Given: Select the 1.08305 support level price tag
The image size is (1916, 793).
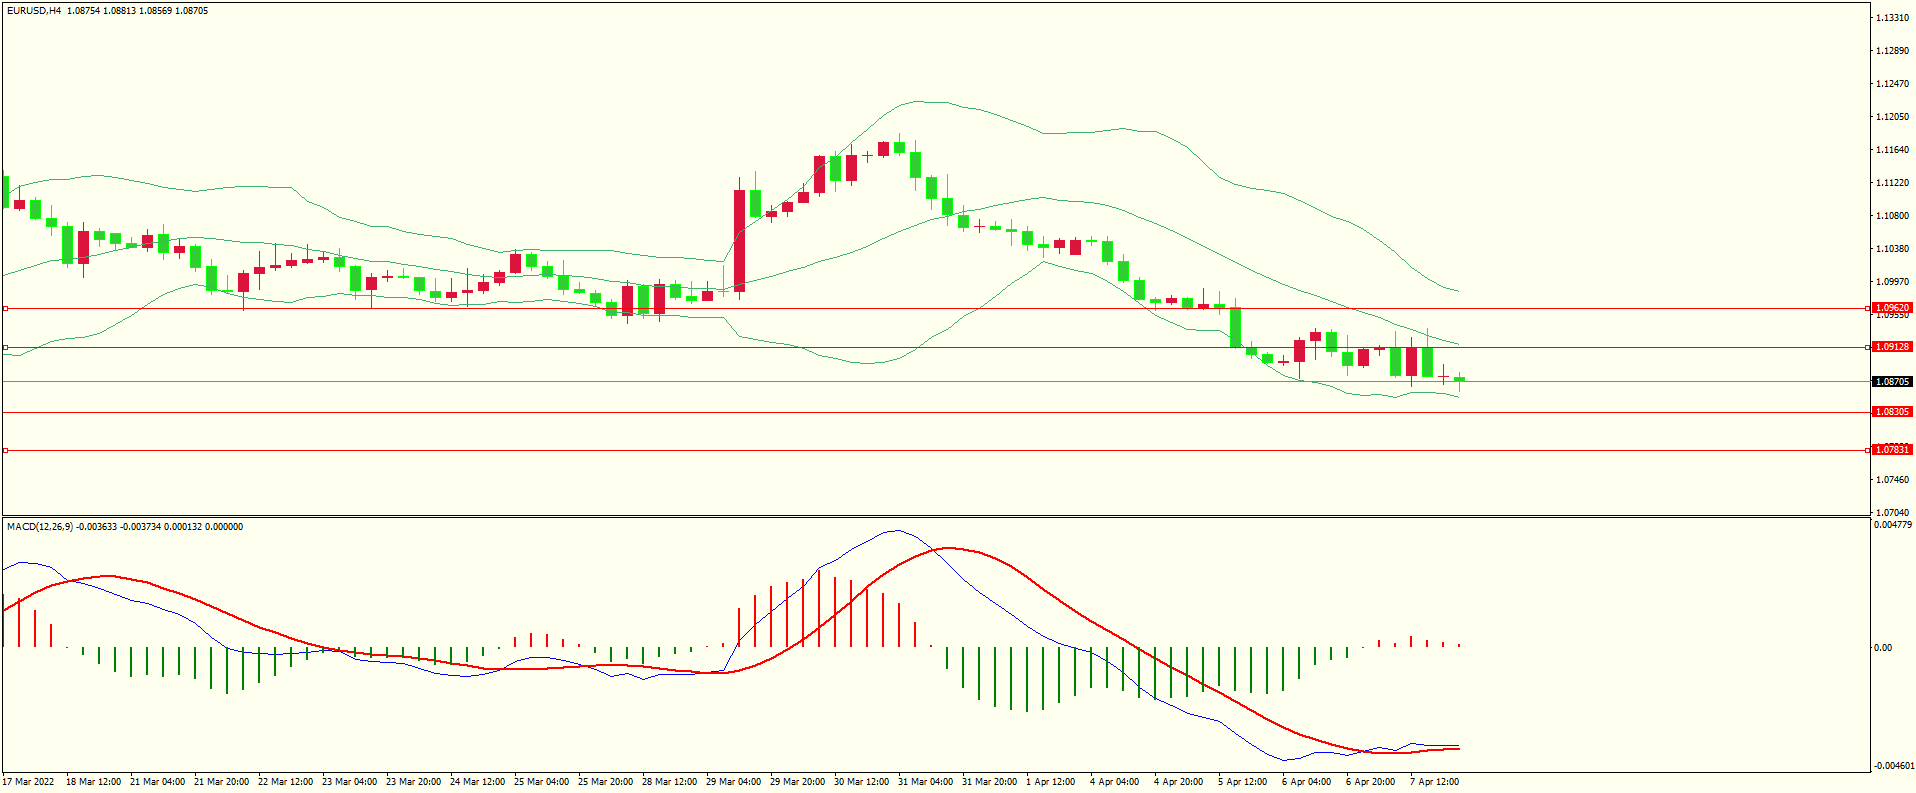Looking at the screenshot, I should (x=1891, y=412).
